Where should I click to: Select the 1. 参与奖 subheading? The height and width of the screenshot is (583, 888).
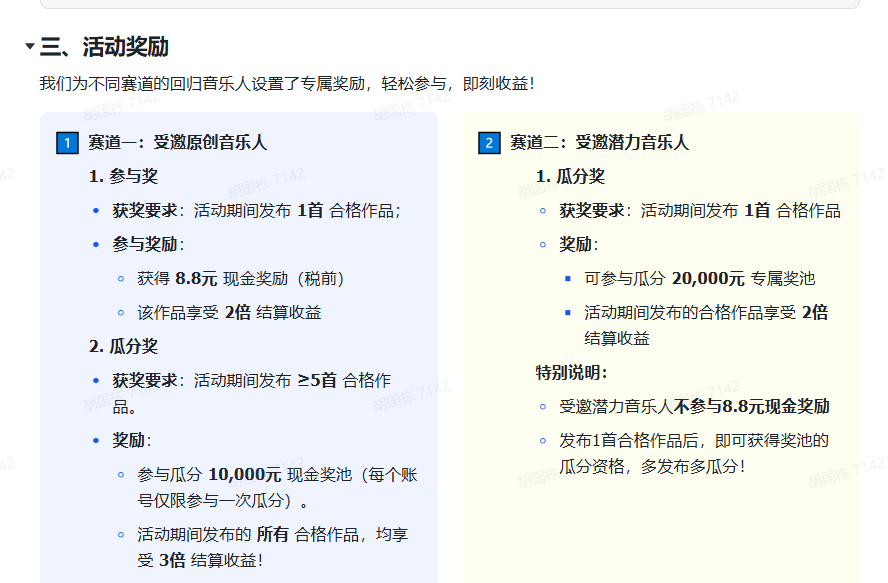[x=123, y=177]
